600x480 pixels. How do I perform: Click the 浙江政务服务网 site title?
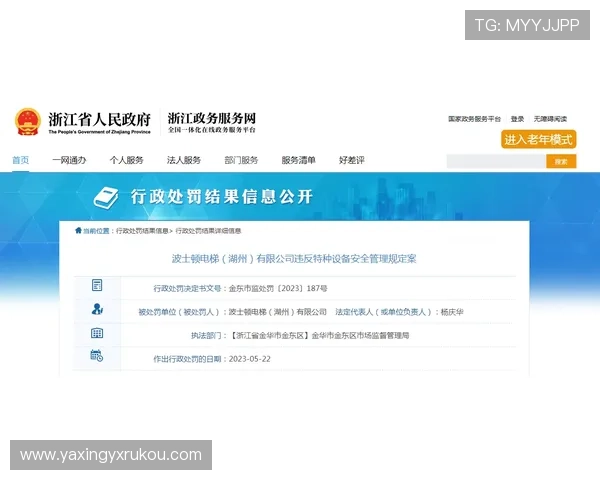click(x=212, y=118)
